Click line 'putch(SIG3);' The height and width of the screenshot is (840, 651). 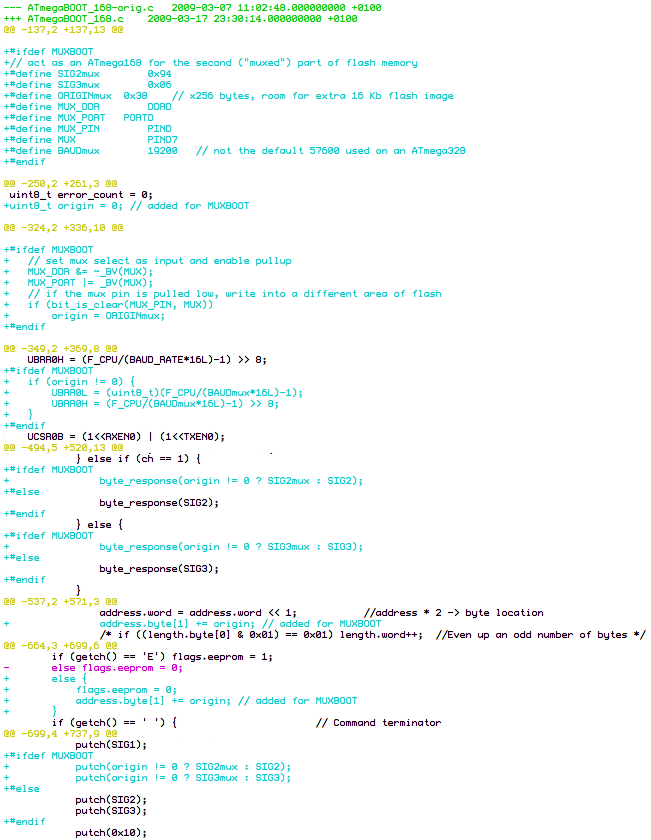pos(111,810)
